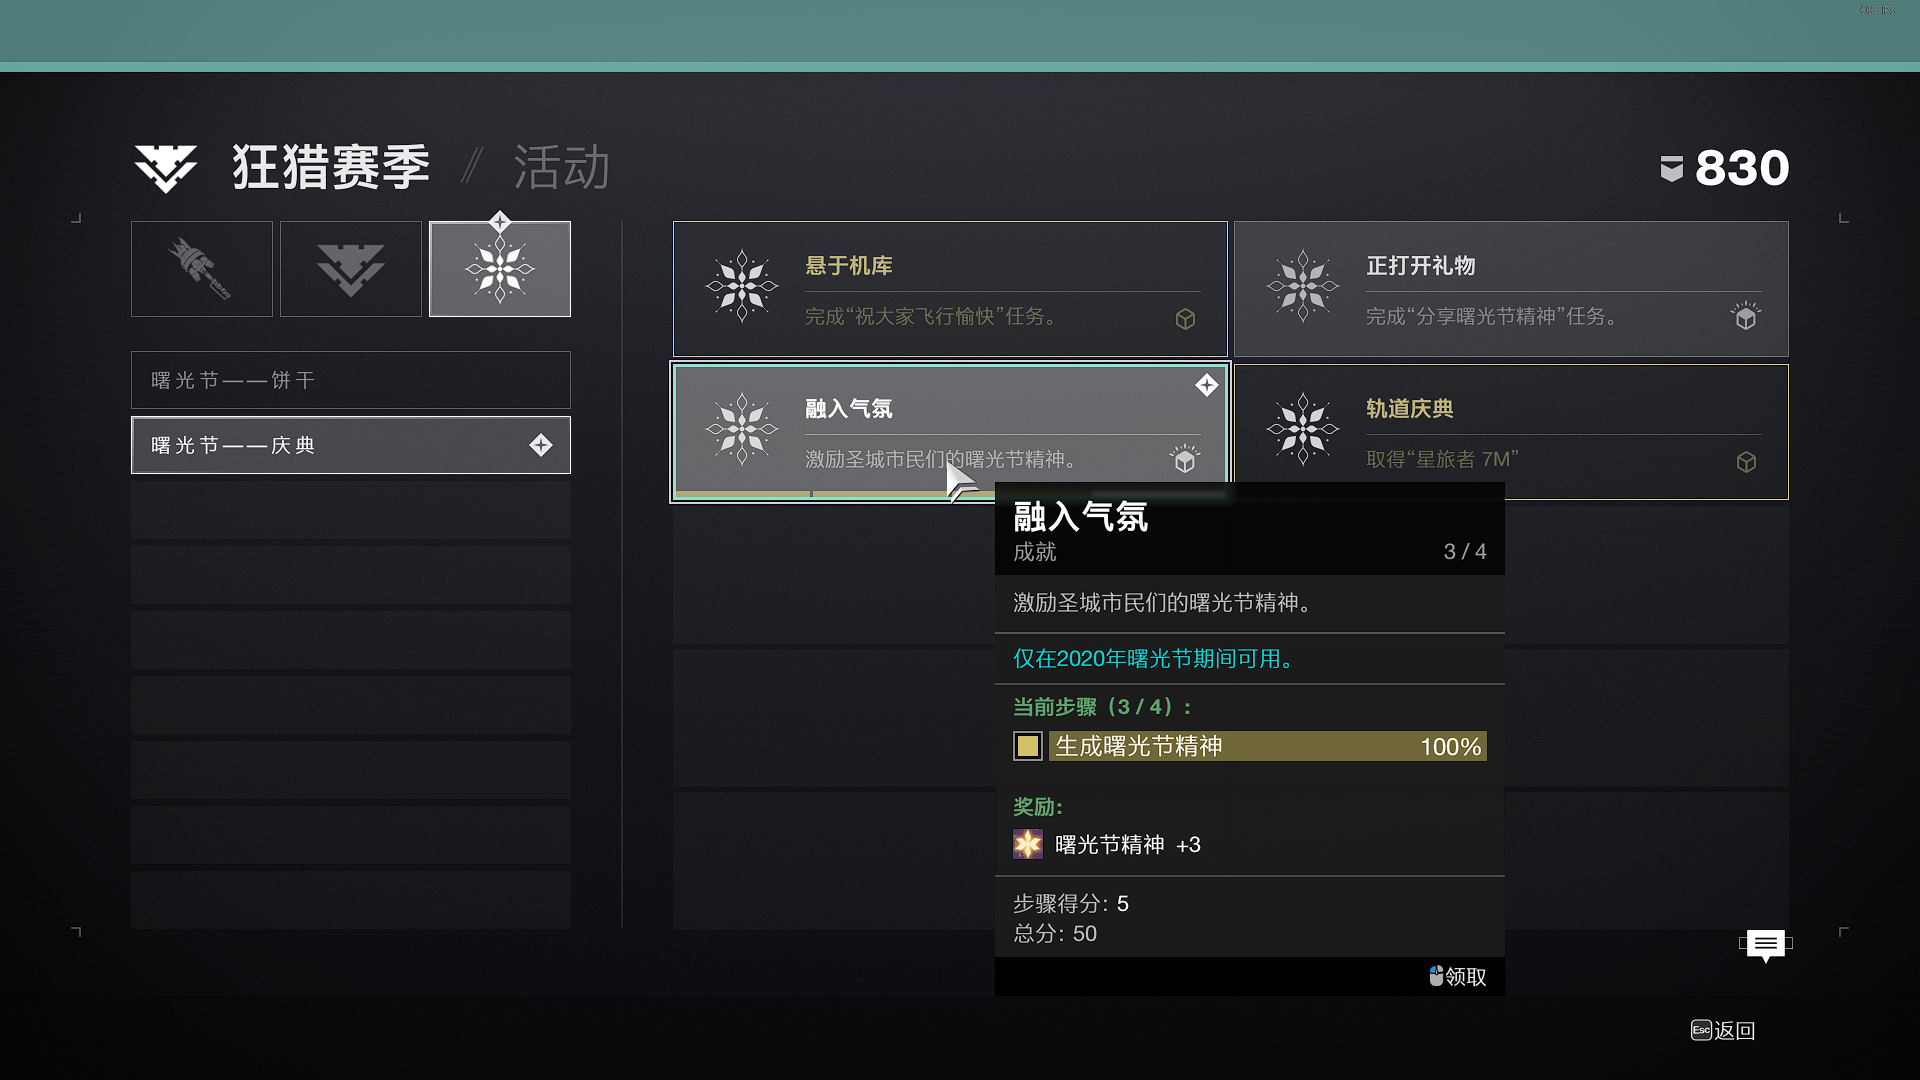Image resolution: width=1920 pixels, height=1080 pixels.
Task: Open the 轨道庆典 triumph card
Action: point(1511,432)
